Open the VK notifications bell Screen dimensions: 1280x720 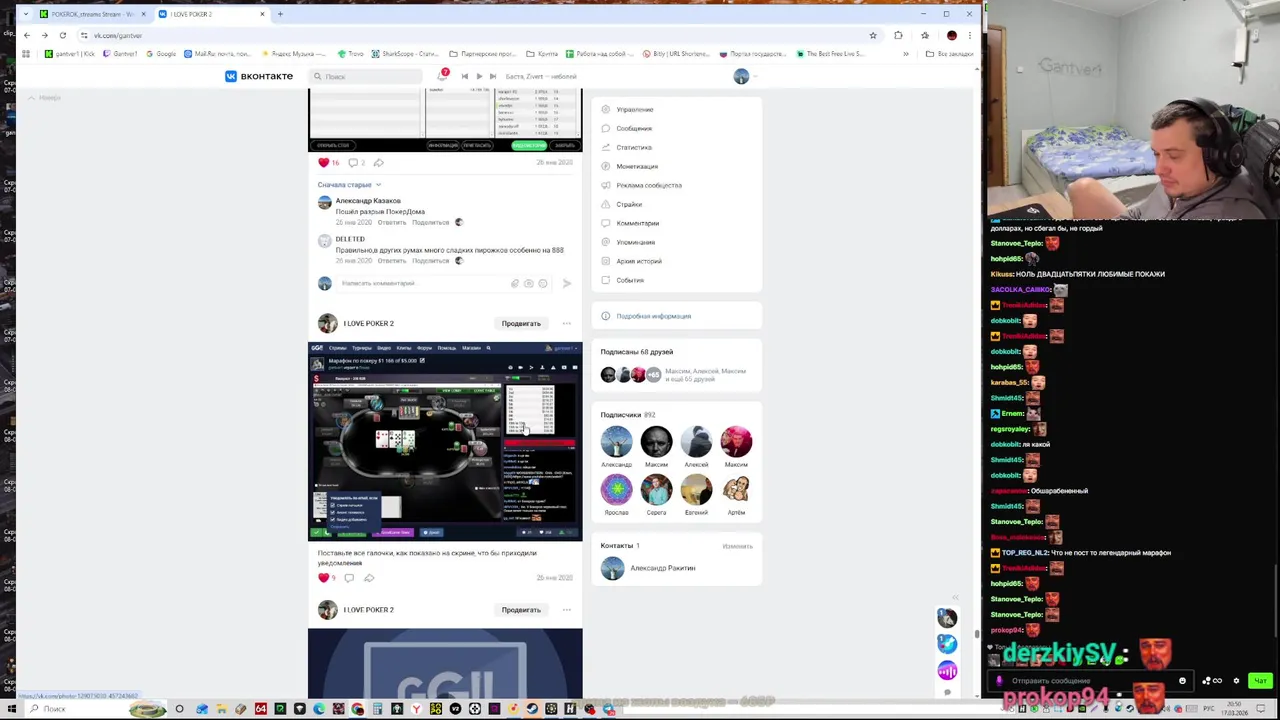442,76
